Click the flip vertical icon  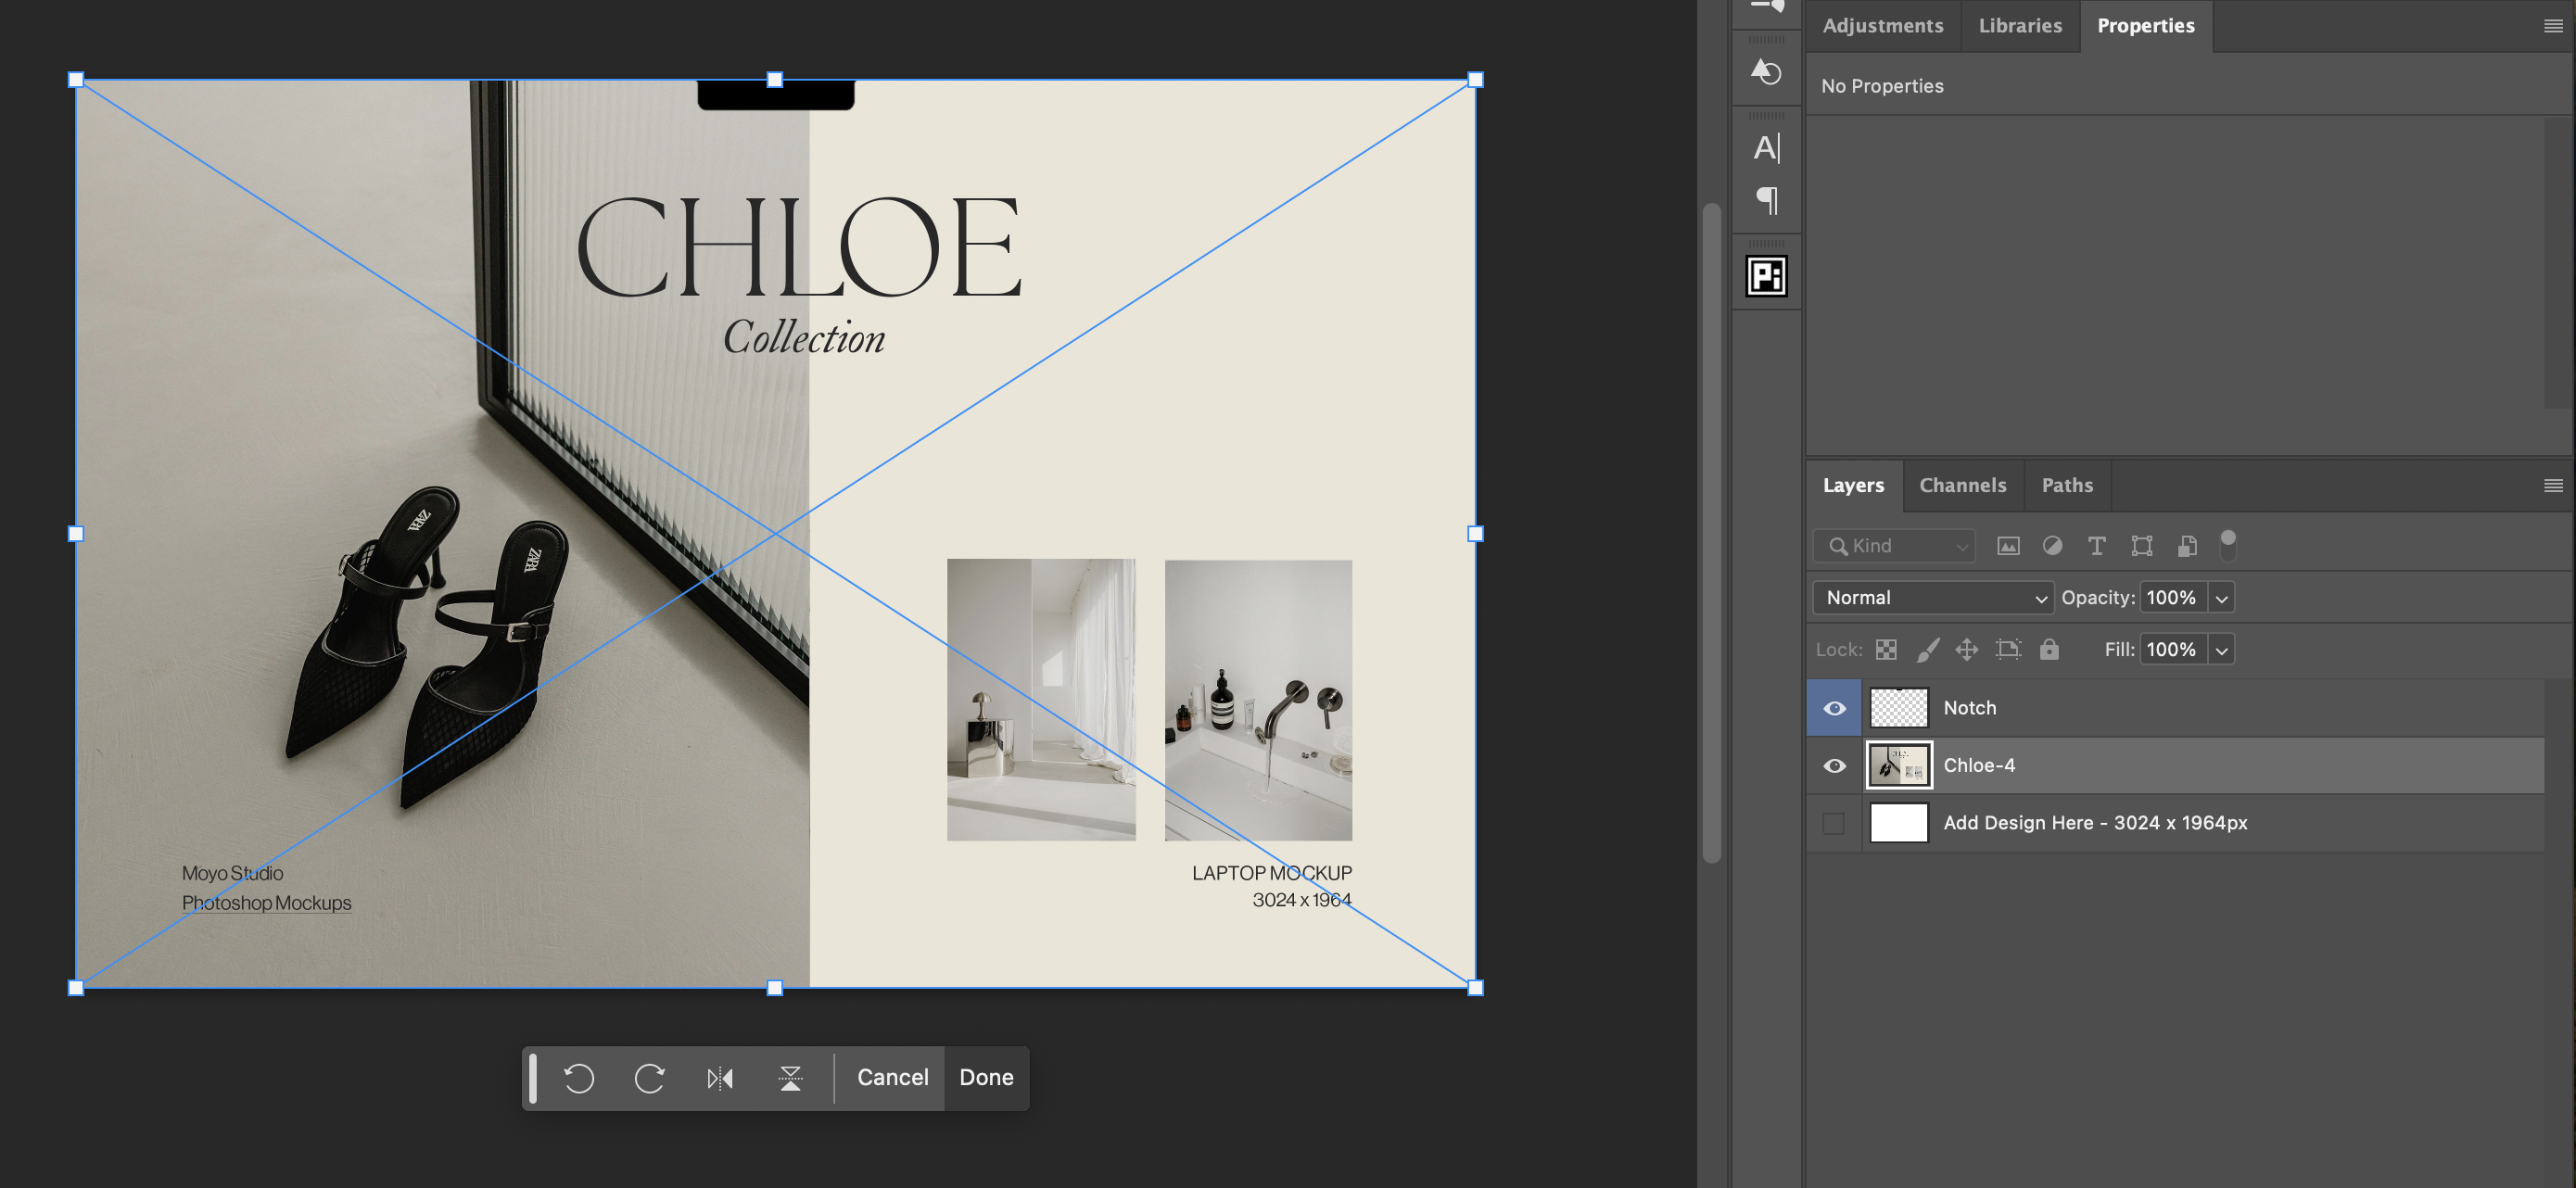pos(790,1078)
